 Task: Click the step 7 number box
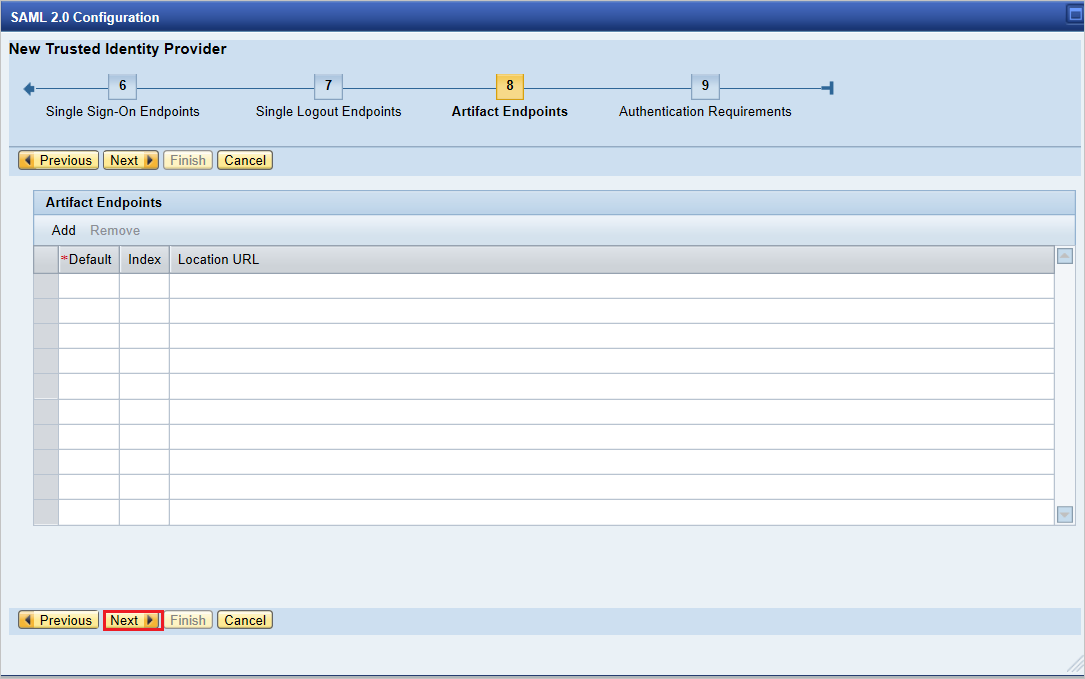328,86
